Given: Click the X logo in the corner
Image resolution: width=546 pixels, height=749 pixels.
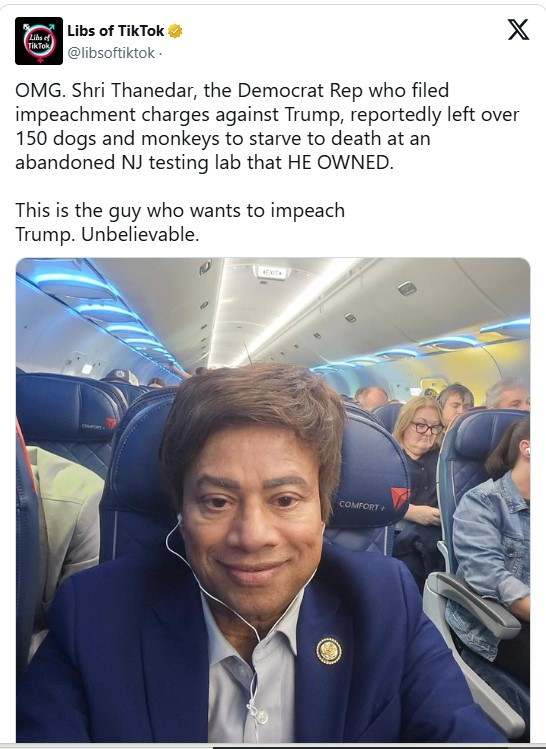Looking at the screenshot, I should coord(518,30).
